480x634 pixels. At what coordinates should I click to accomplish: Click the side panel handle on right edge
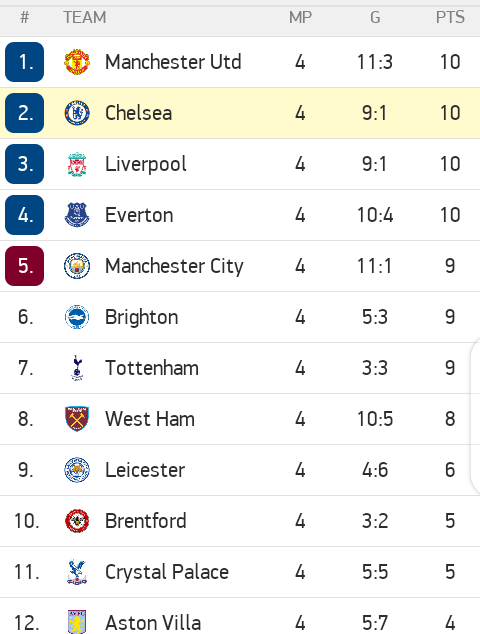pos(476,418)
